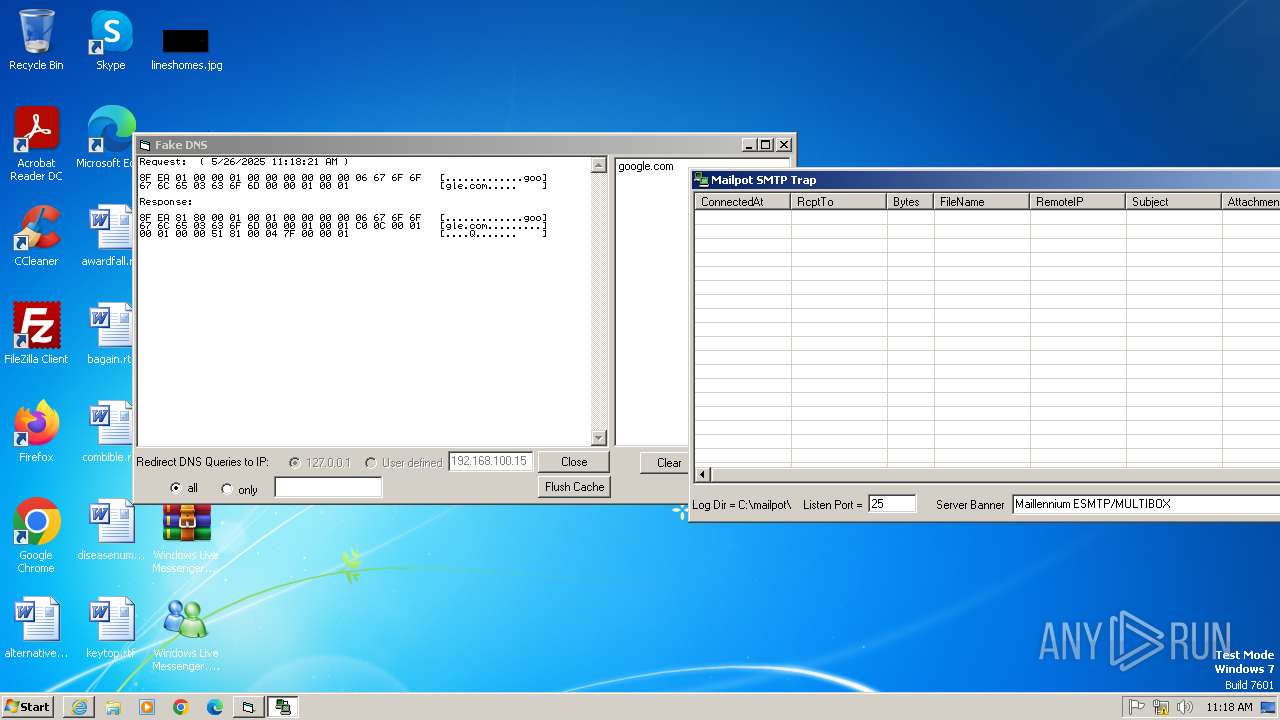Switch to the Mailpot SMTP Trap taskbar button
Viewport: 1280px width, 720px height.
pyautogui.click(x=283, y=707)
